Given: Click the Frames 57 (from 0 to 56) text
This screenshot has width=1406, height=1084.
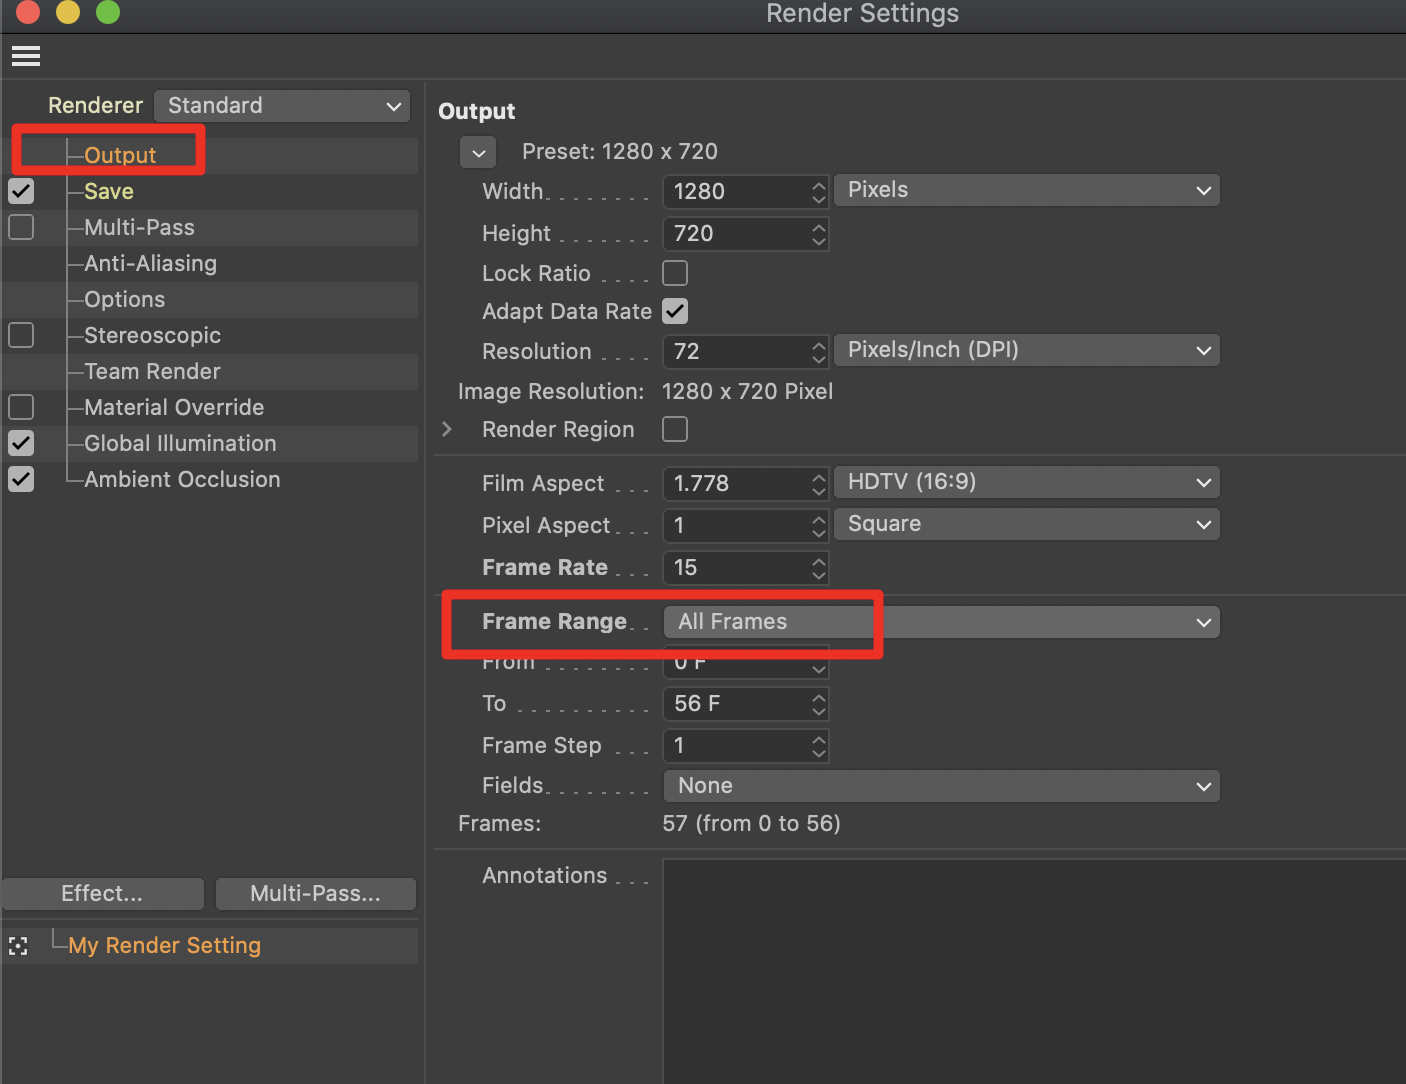Looking at the screenshot, I should click(751, 824).
